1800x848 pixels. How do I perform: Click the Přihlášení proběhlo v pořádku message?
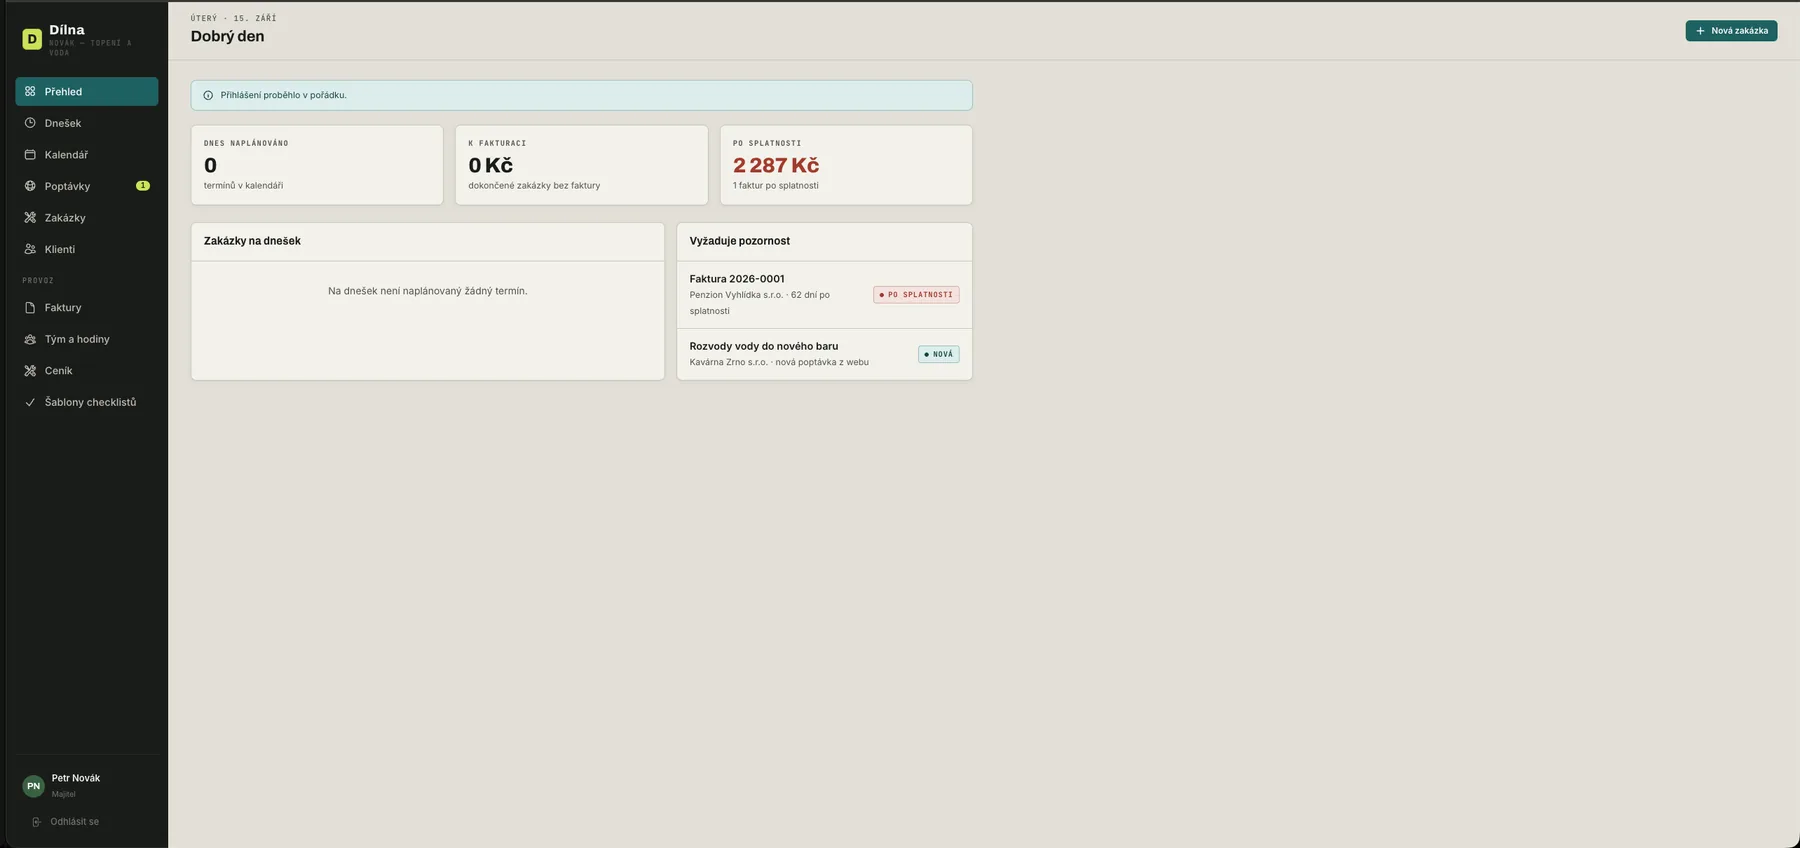(284, 95)
